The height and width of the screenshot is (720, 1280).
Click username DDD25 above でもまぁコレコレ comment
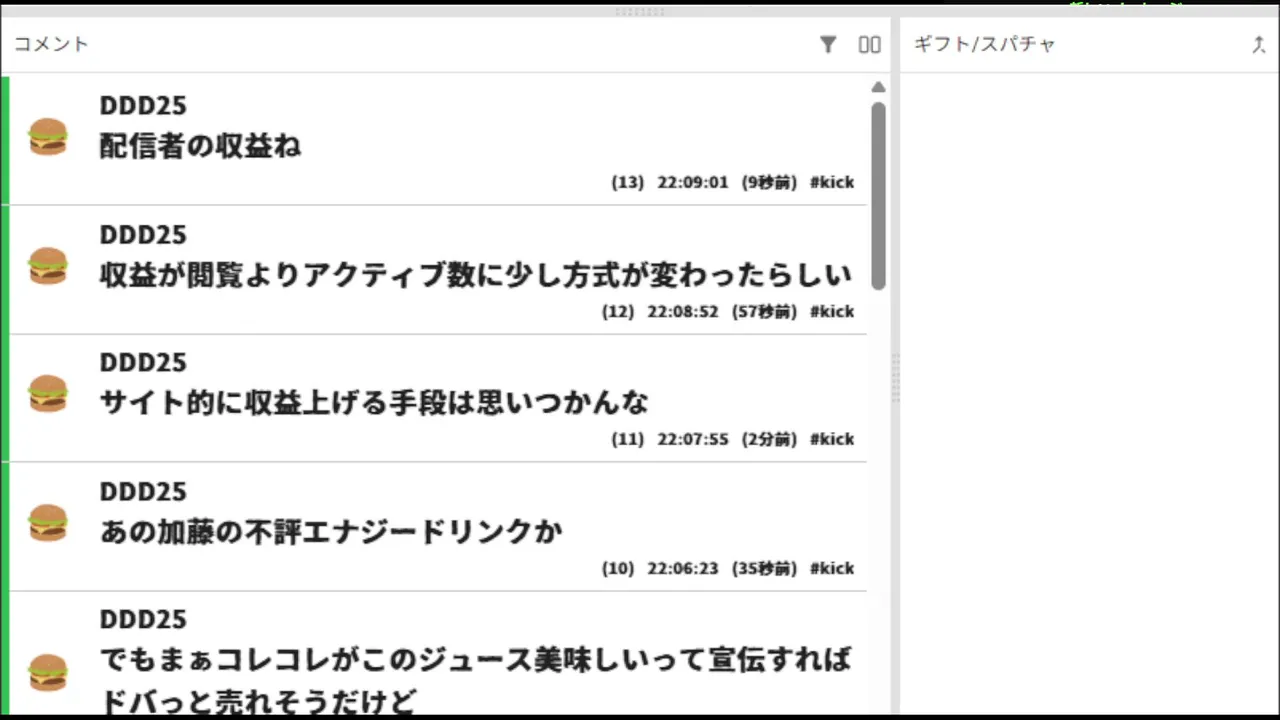[x=143, y=620]
